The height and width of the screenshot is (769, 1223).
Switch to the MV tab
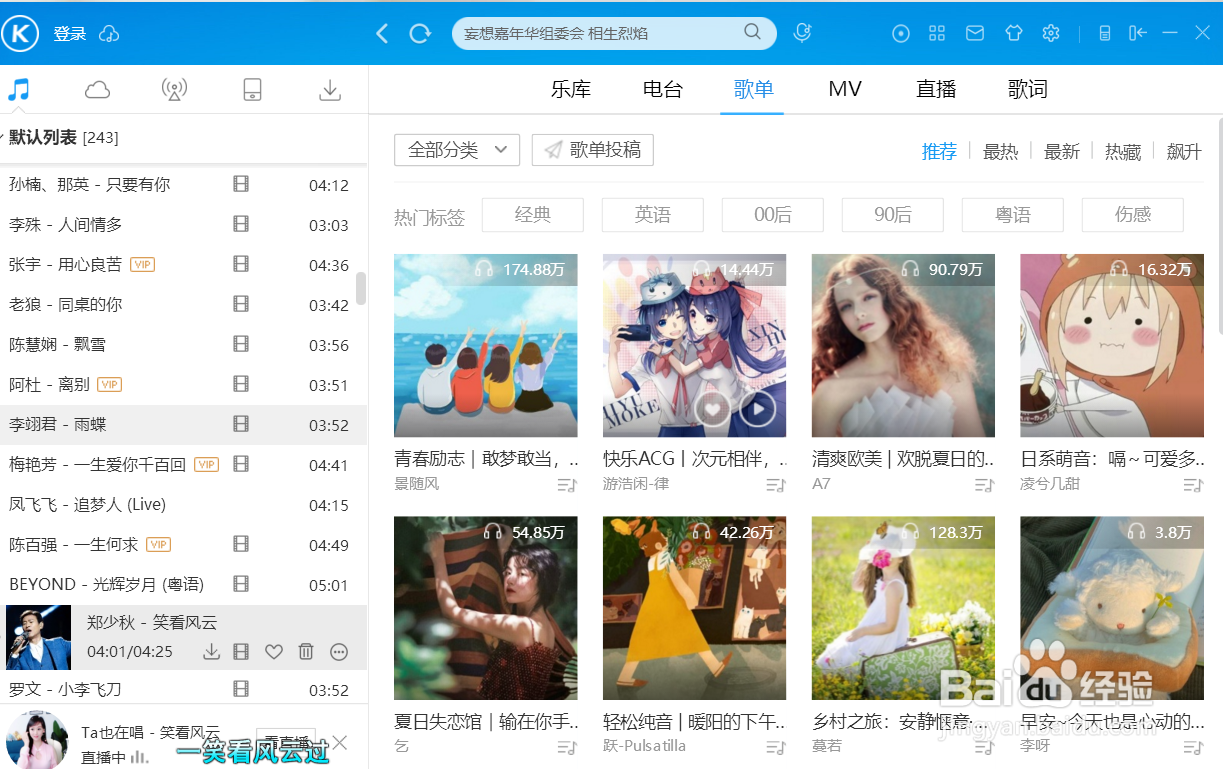tap(844, 89)
